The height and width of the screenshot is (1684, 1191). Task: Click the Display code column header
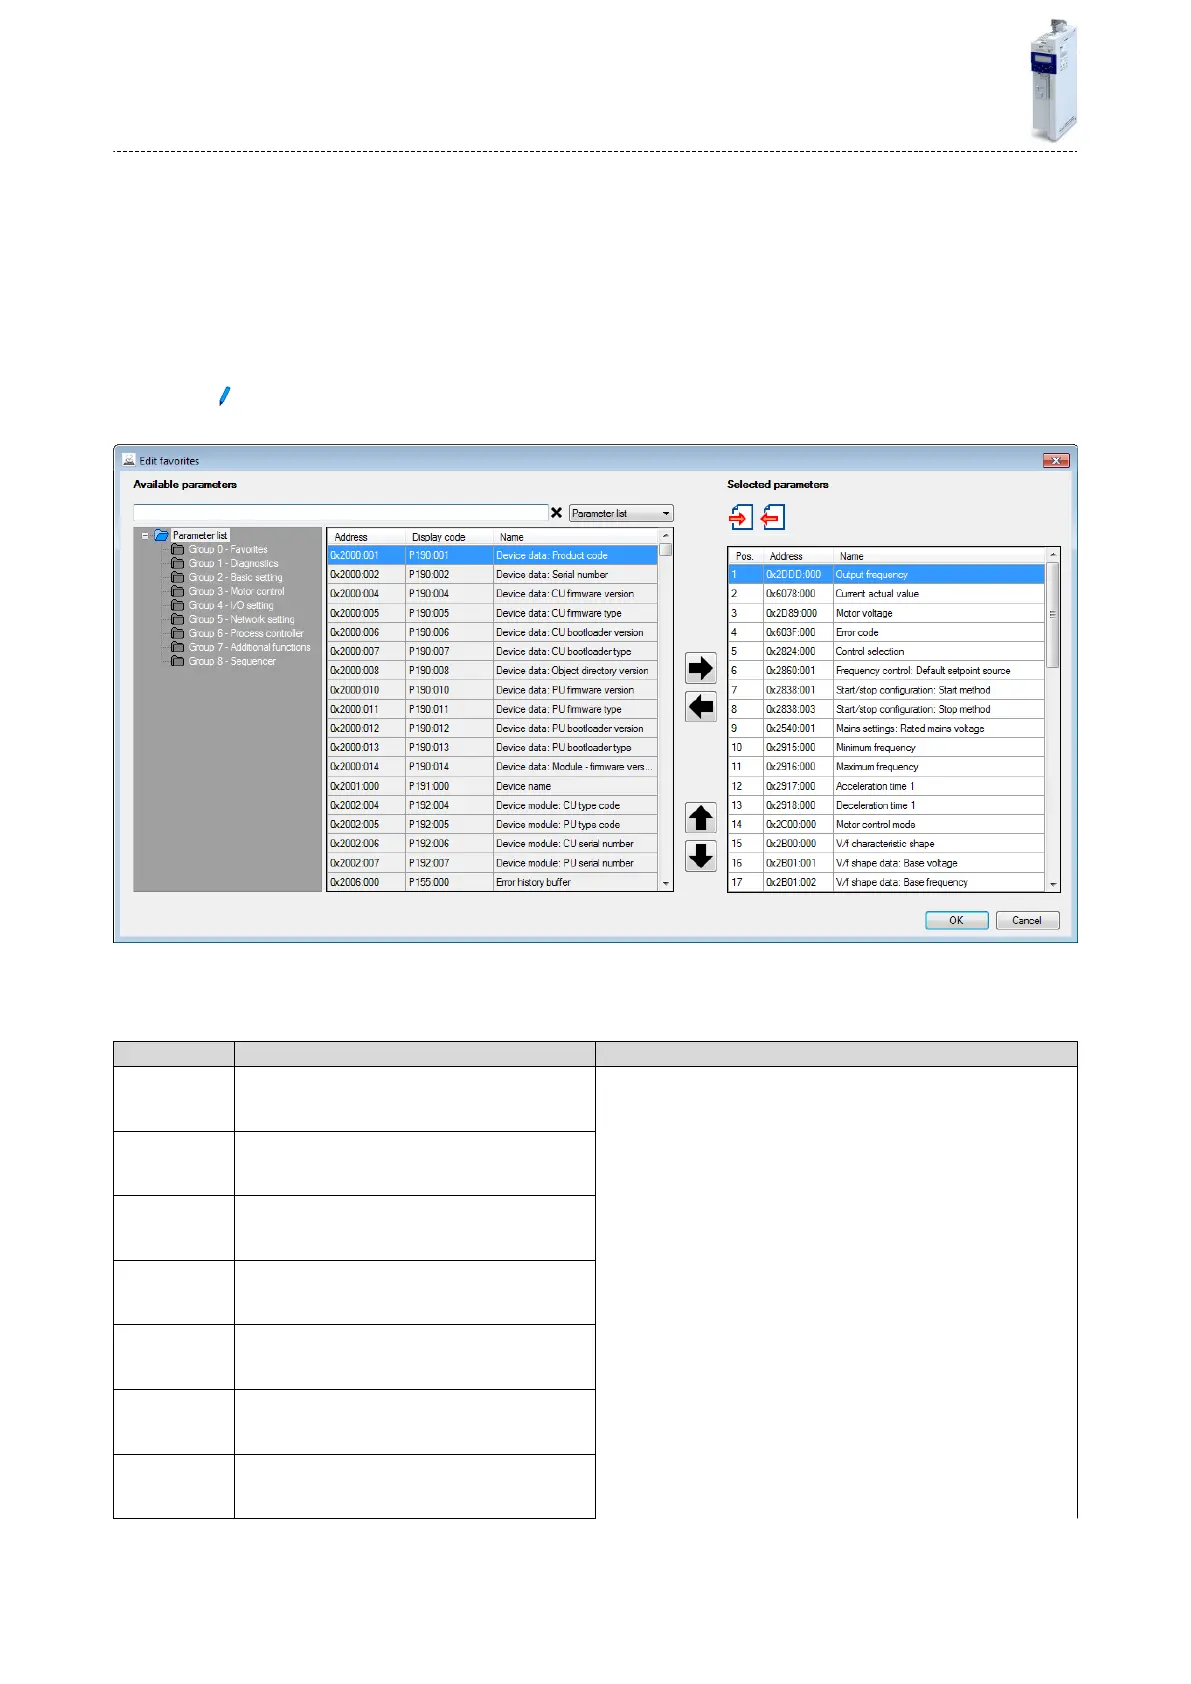pyautogui.click(x=449, y=537)
